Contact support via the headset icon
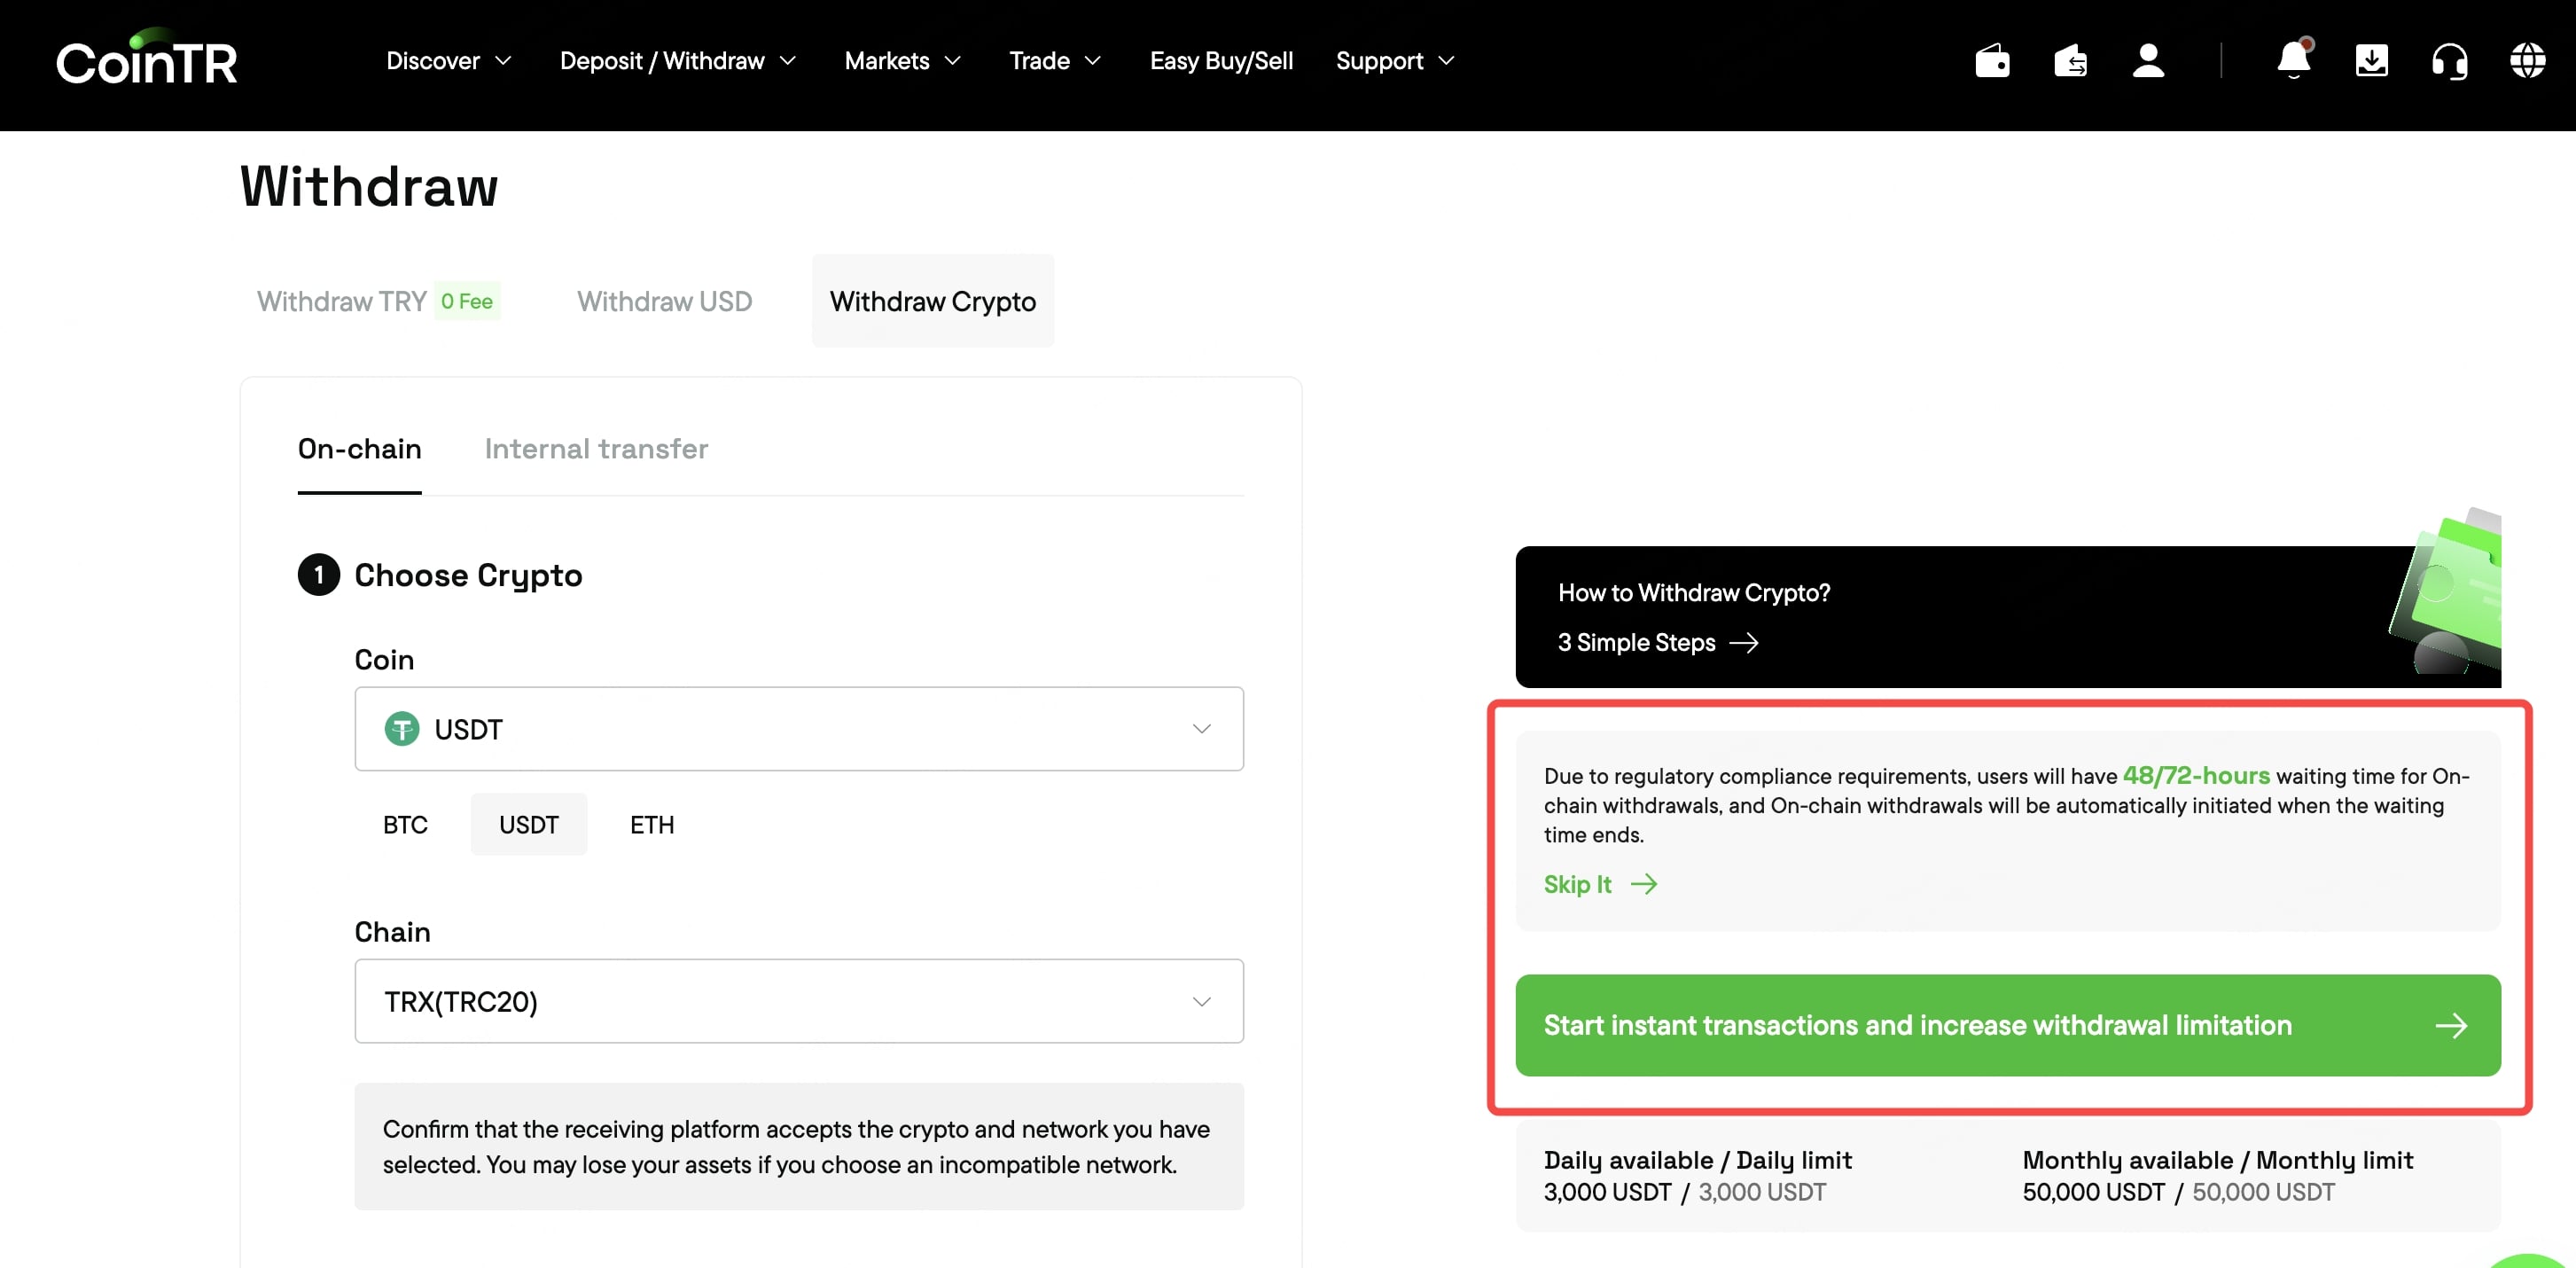The width and height of the screenshot is (2576, 1268). 2450,61
